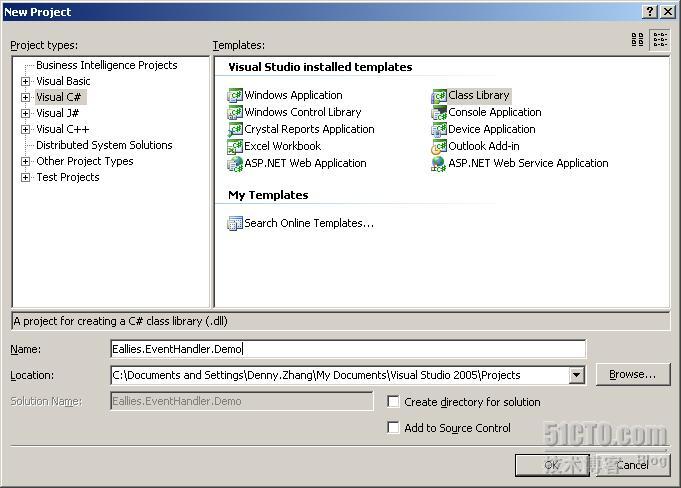Enable Create directory for solution checkbox
Screen dimensions: 681x488
point(393,401)
